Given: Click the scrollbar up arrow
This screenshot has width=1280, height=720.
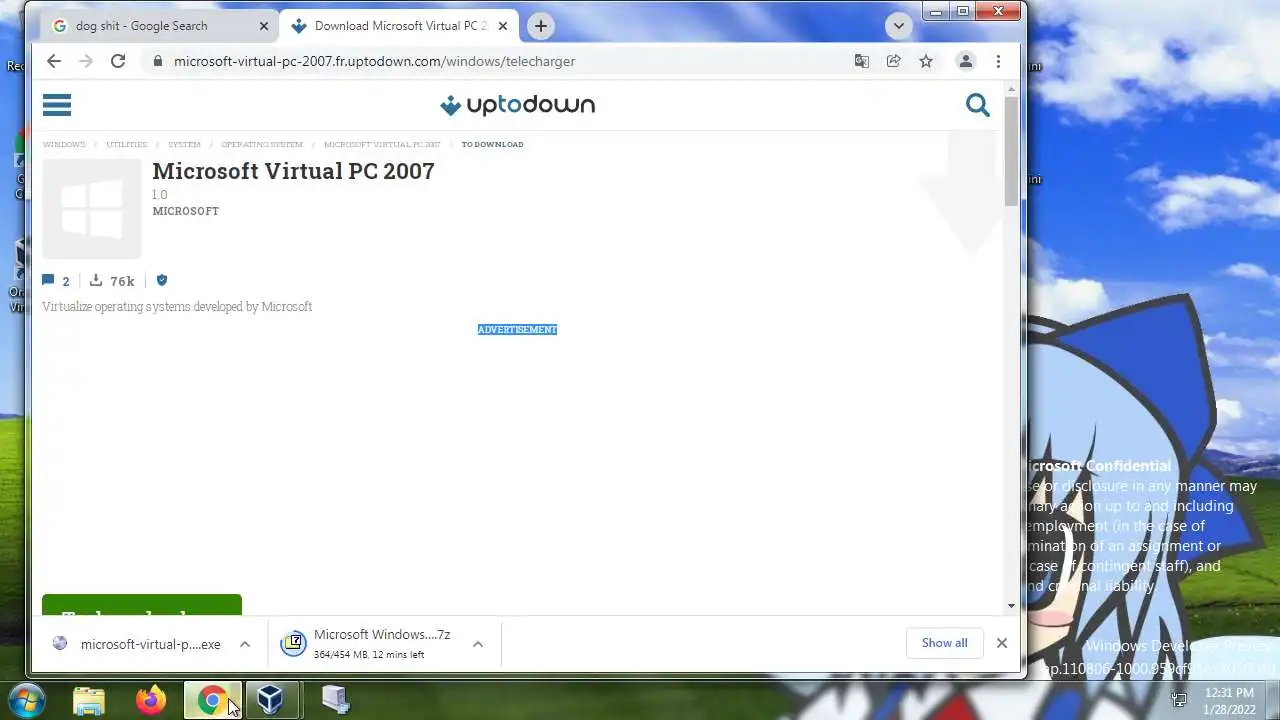Looking at the screenshot, I should [1011, 90].
